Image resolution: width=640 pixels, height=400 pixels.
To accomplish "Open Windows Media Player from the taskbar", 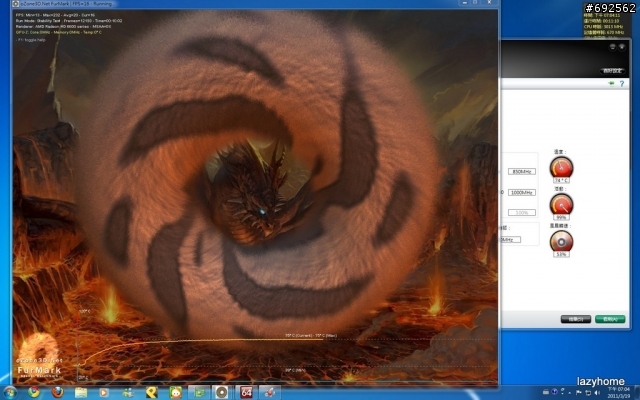I will (x=104, y=393).
